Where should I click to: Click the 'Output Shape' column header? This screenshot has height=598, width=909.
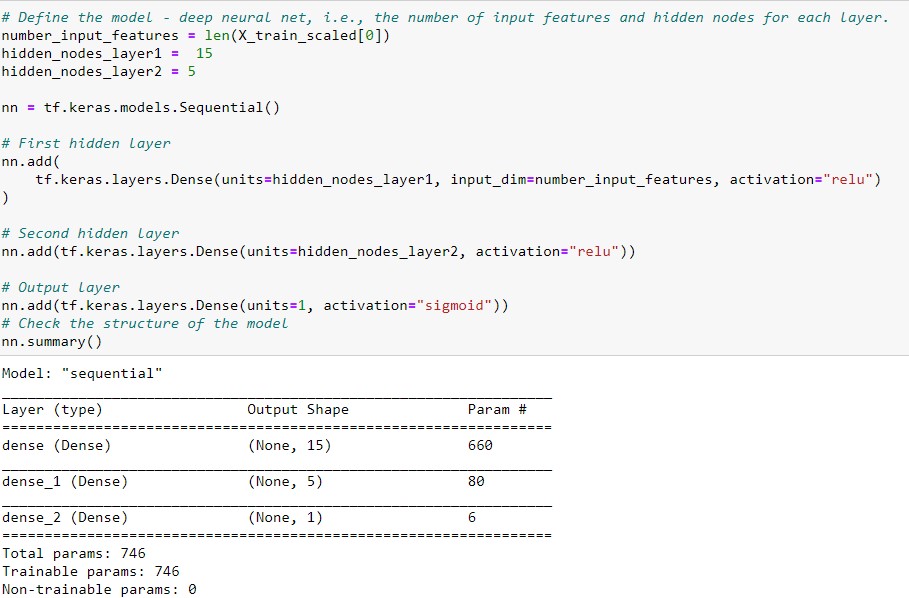[x=298, y=410]
